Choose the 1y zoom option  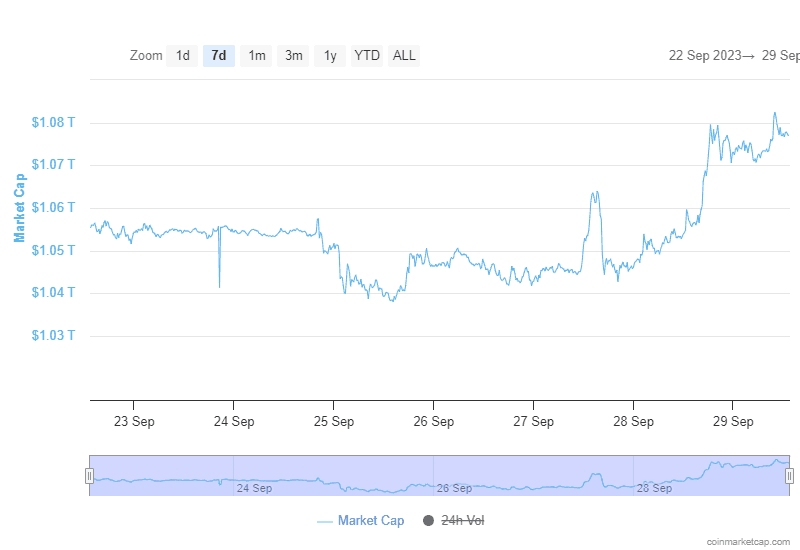330,56
